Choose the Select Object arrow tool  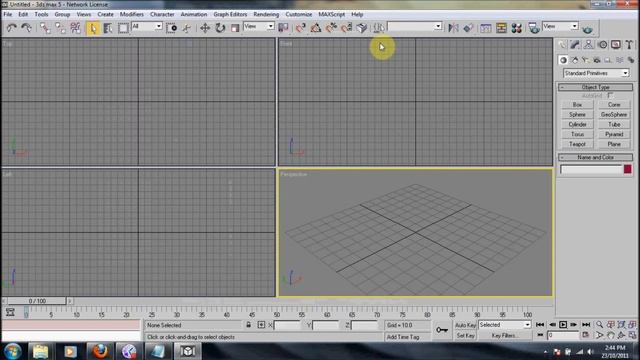click(x=93, y=28)
